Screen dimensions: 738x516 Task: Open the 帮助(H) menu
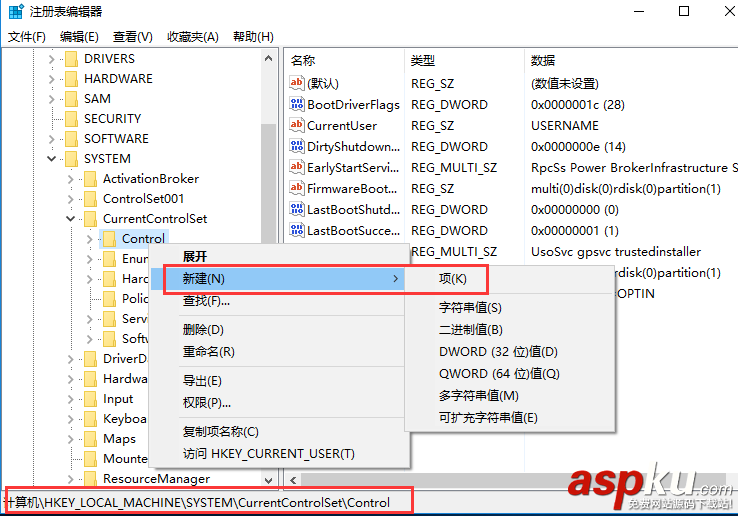coord(253,37)
